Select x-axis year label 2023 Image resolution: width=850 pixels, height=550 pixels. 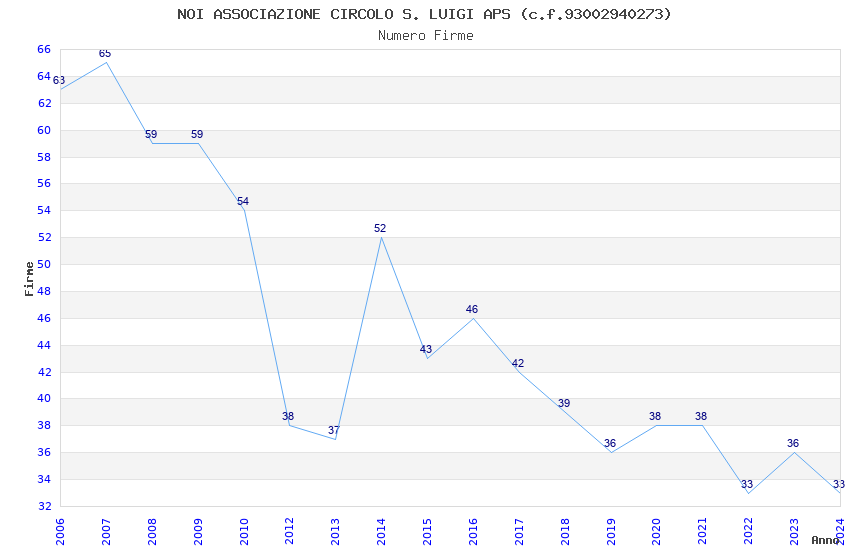pos(795,532)
